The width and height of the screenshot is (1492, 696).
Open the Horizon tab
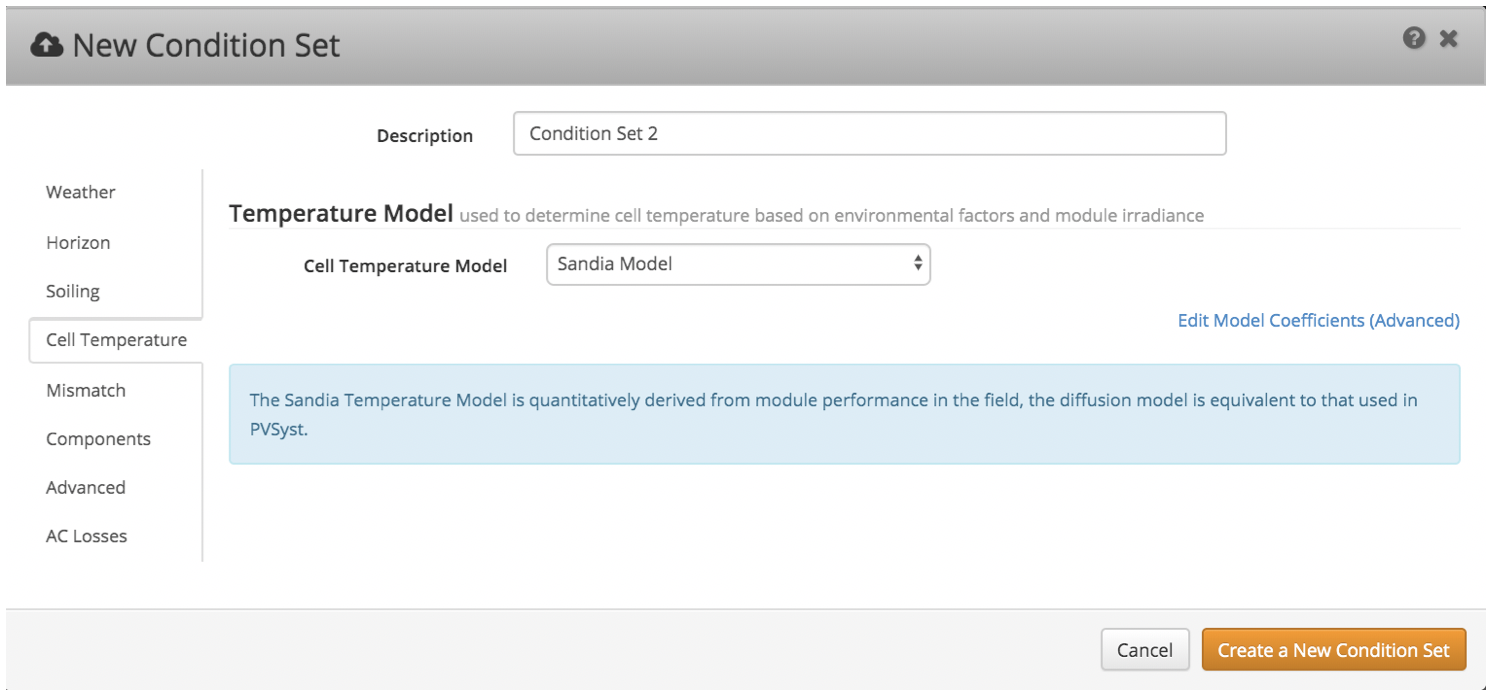point(78,243)
